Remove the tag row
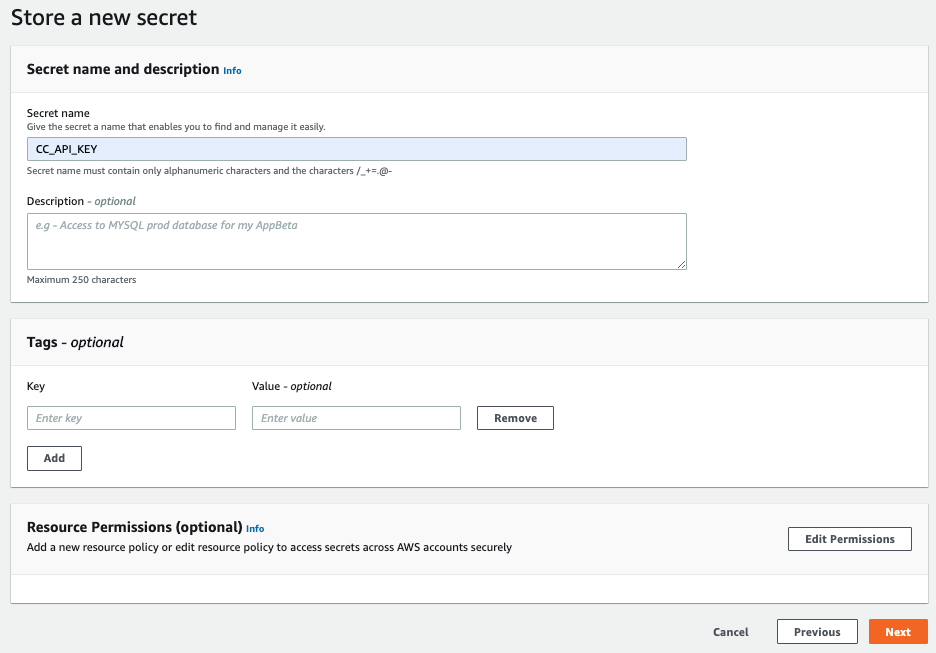 coord(515,418)
